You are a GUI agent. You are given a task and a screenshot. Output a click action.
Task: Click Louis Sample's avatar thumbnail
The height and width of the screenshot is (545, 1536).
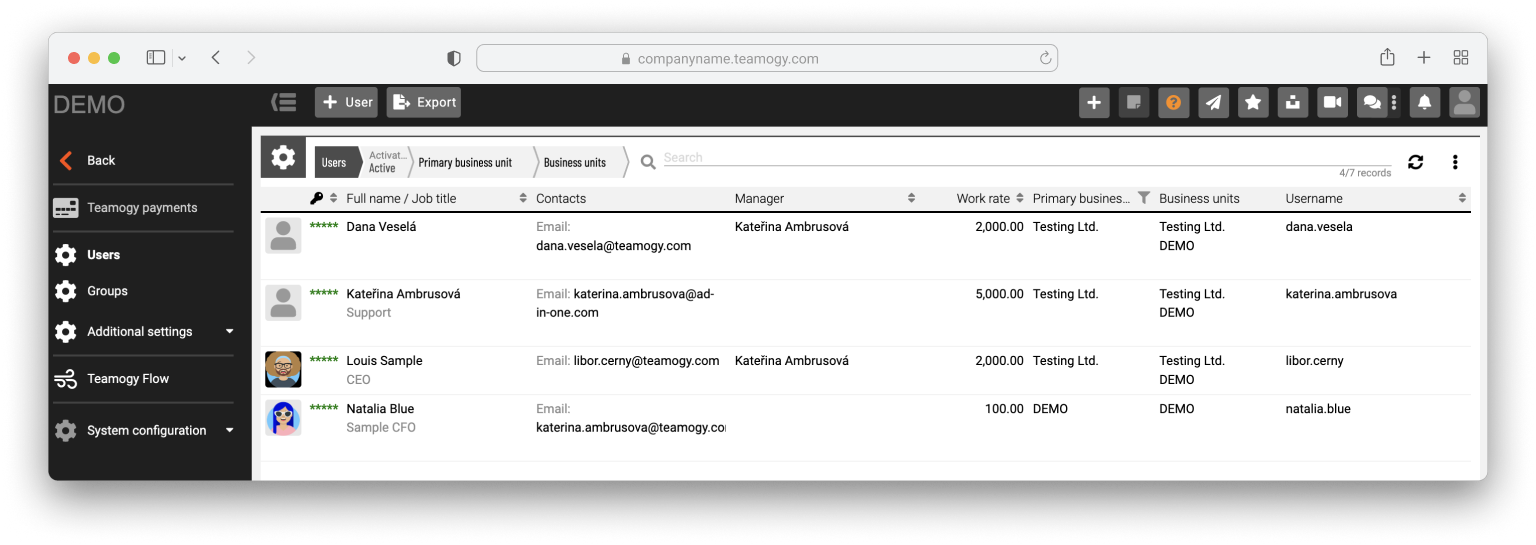(283, 369)
